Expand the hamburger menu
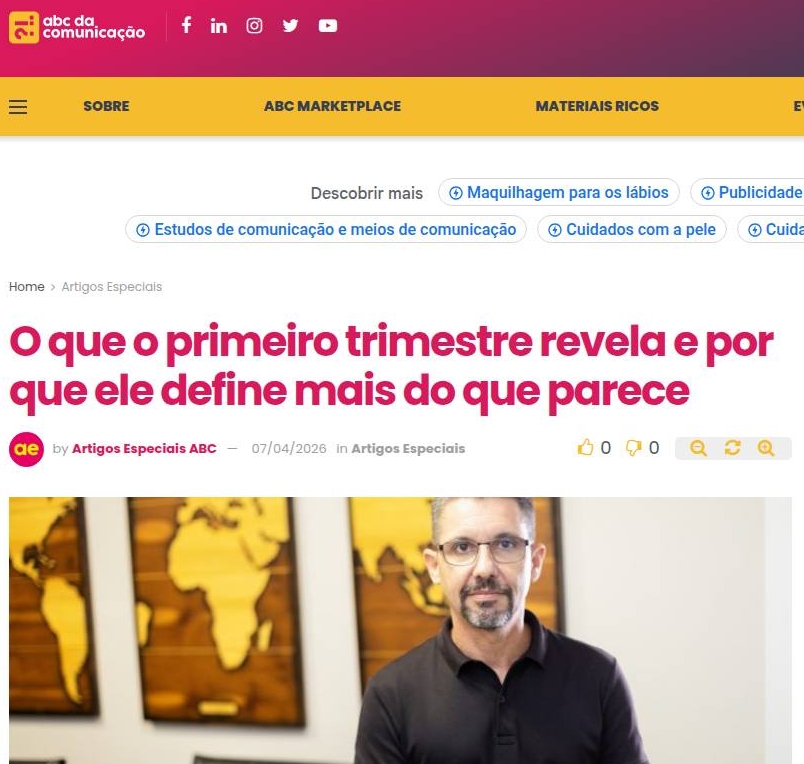The image size is (804, 764). (x=18, y=107)
